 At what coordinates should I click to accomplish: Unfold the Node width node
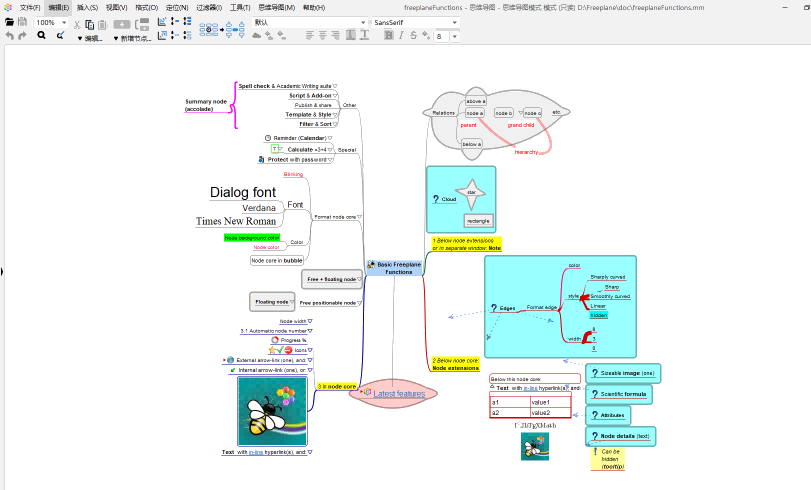(x=310, y=321)
